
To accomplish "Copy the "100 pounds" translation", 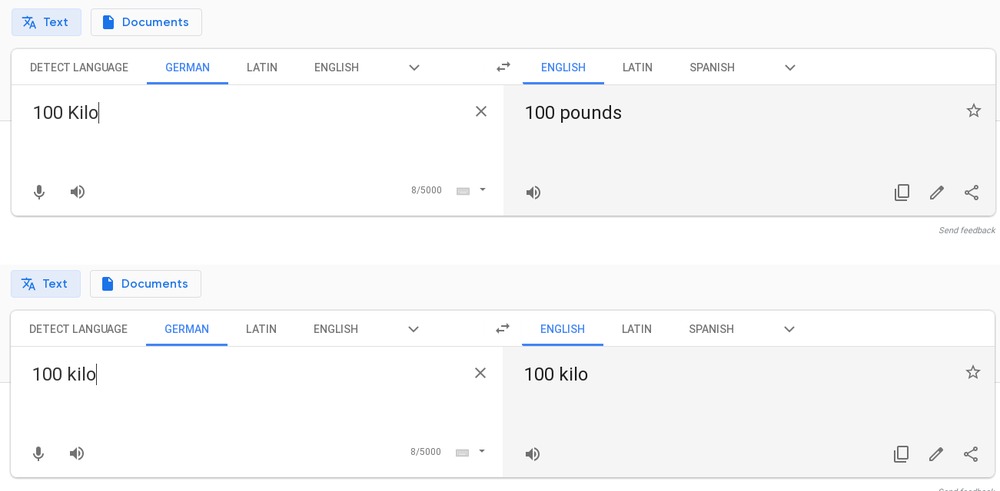I will coord(902,193).
